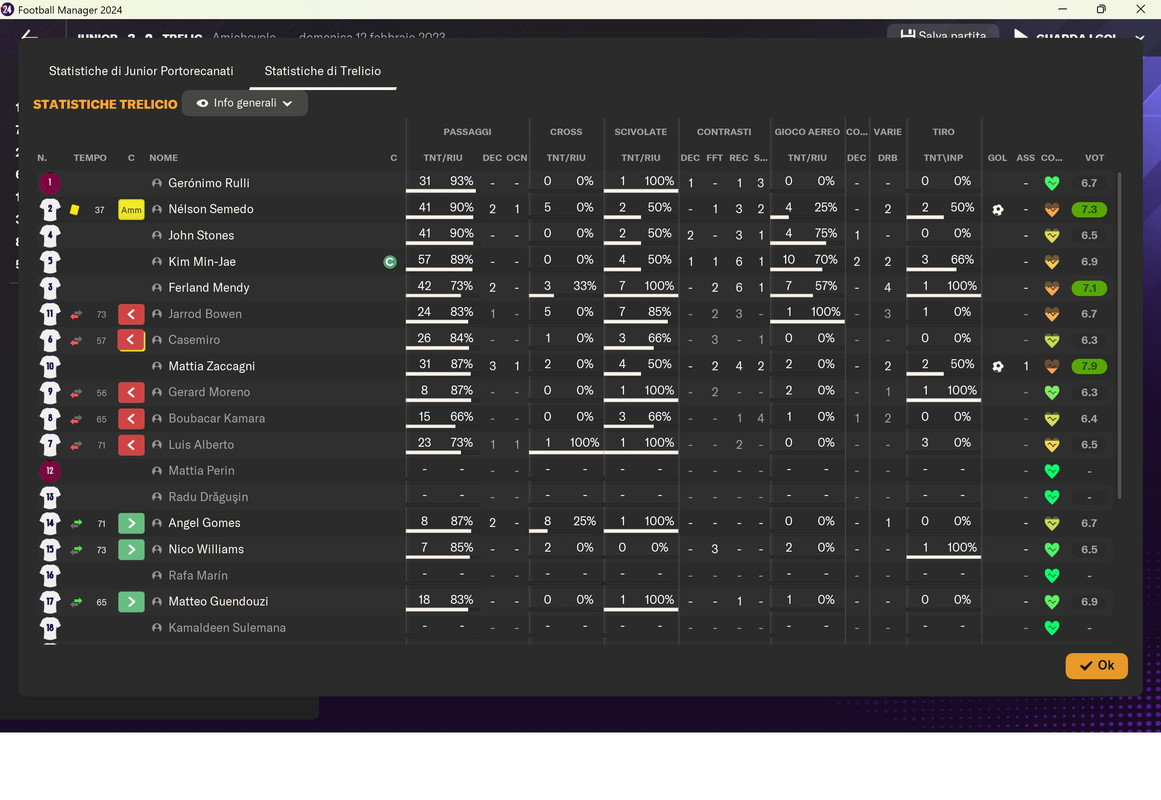Click the ASS assists column header
This screenshot has width=1161, height=800.
(x=1026, y=158)
